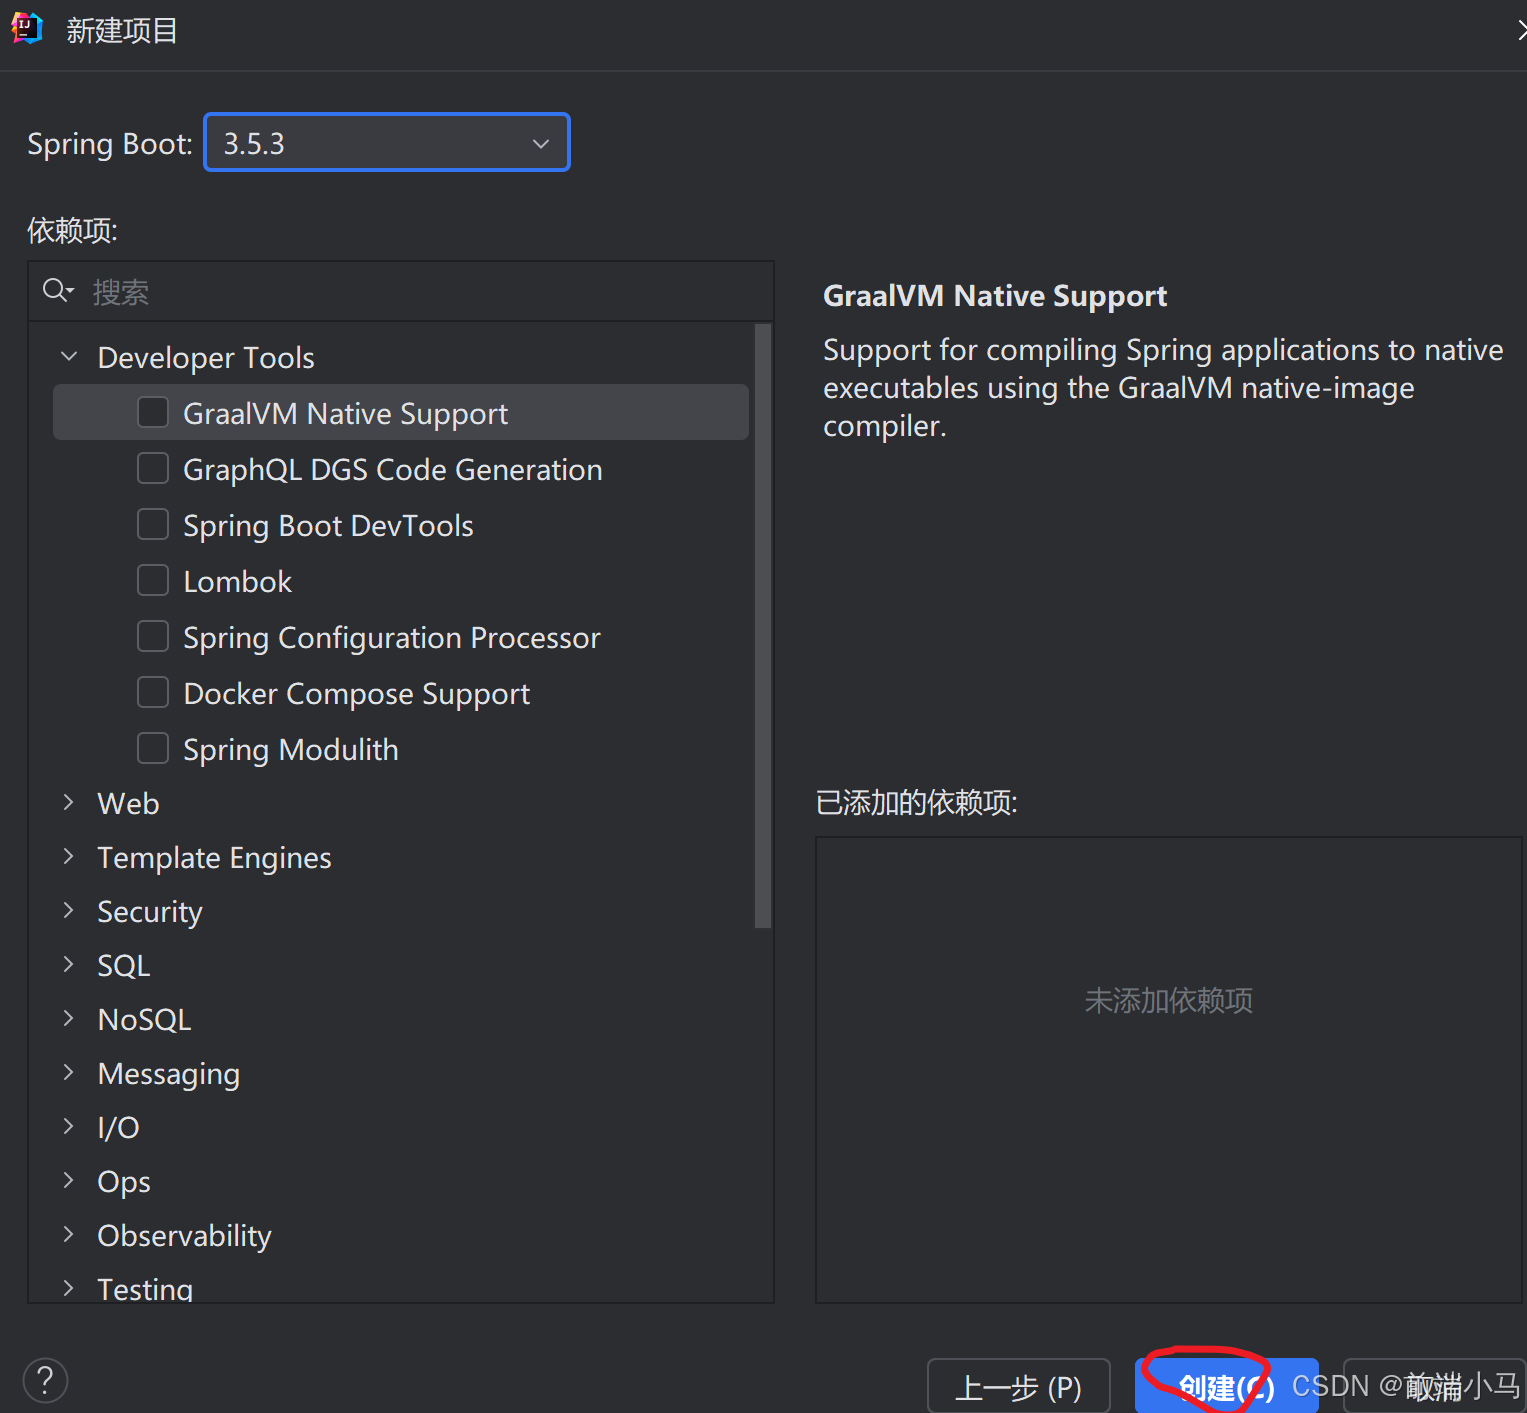1527x1413 pixels.
Task: Click the 未添加依赖项 placeholder text
Action: click(x=1169, y=1000)
